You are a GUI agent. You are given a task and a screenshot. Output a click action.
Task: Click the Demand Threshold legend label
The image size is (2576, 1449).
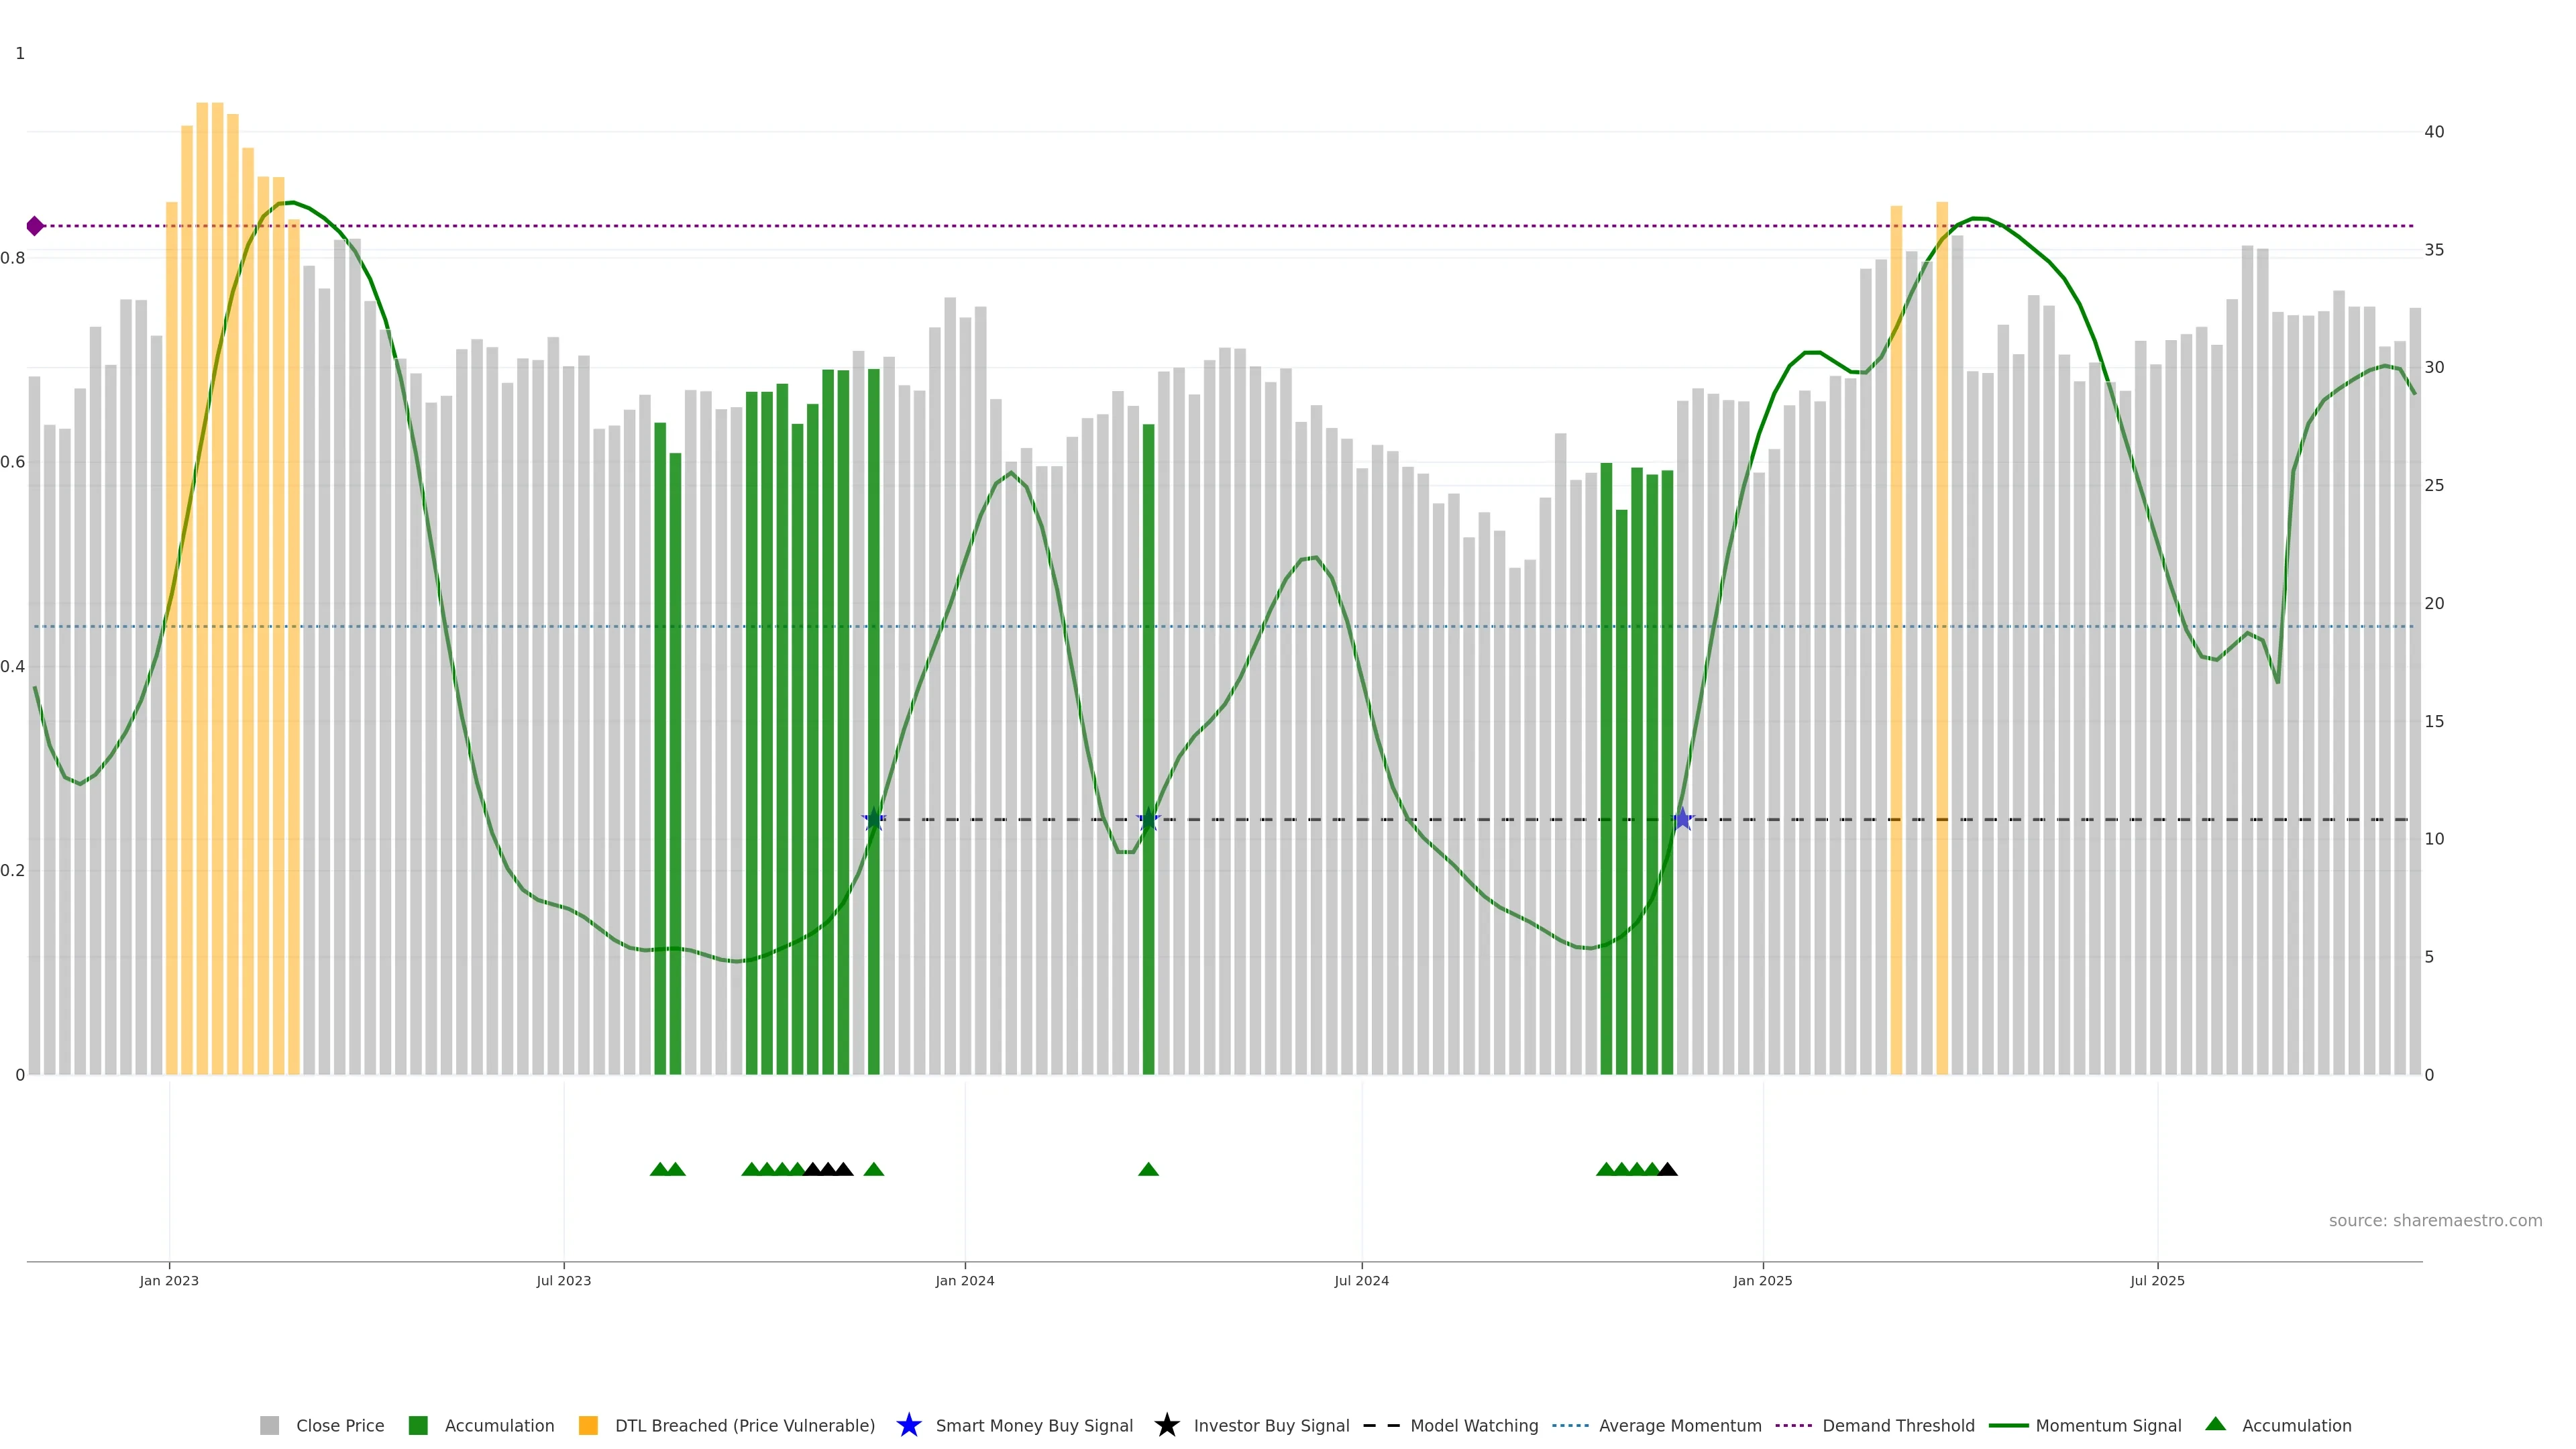point(1898,1426)
